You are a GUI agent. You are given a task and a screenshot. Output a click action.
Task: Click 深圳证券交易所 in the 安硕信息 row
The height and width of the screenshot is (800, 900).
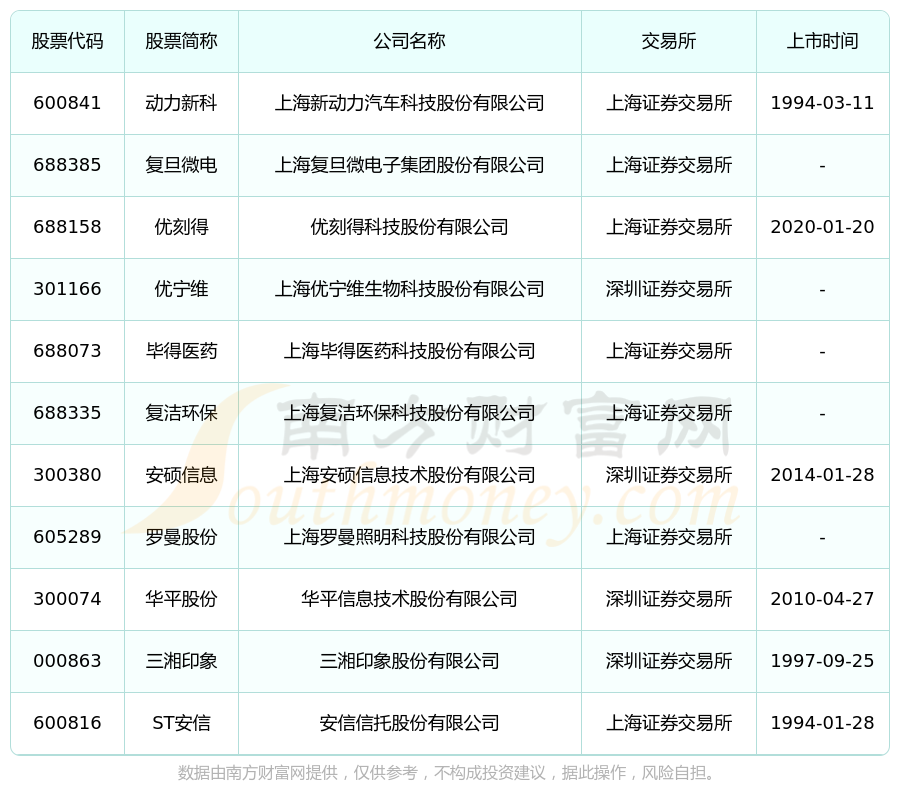tap(669, 475)
